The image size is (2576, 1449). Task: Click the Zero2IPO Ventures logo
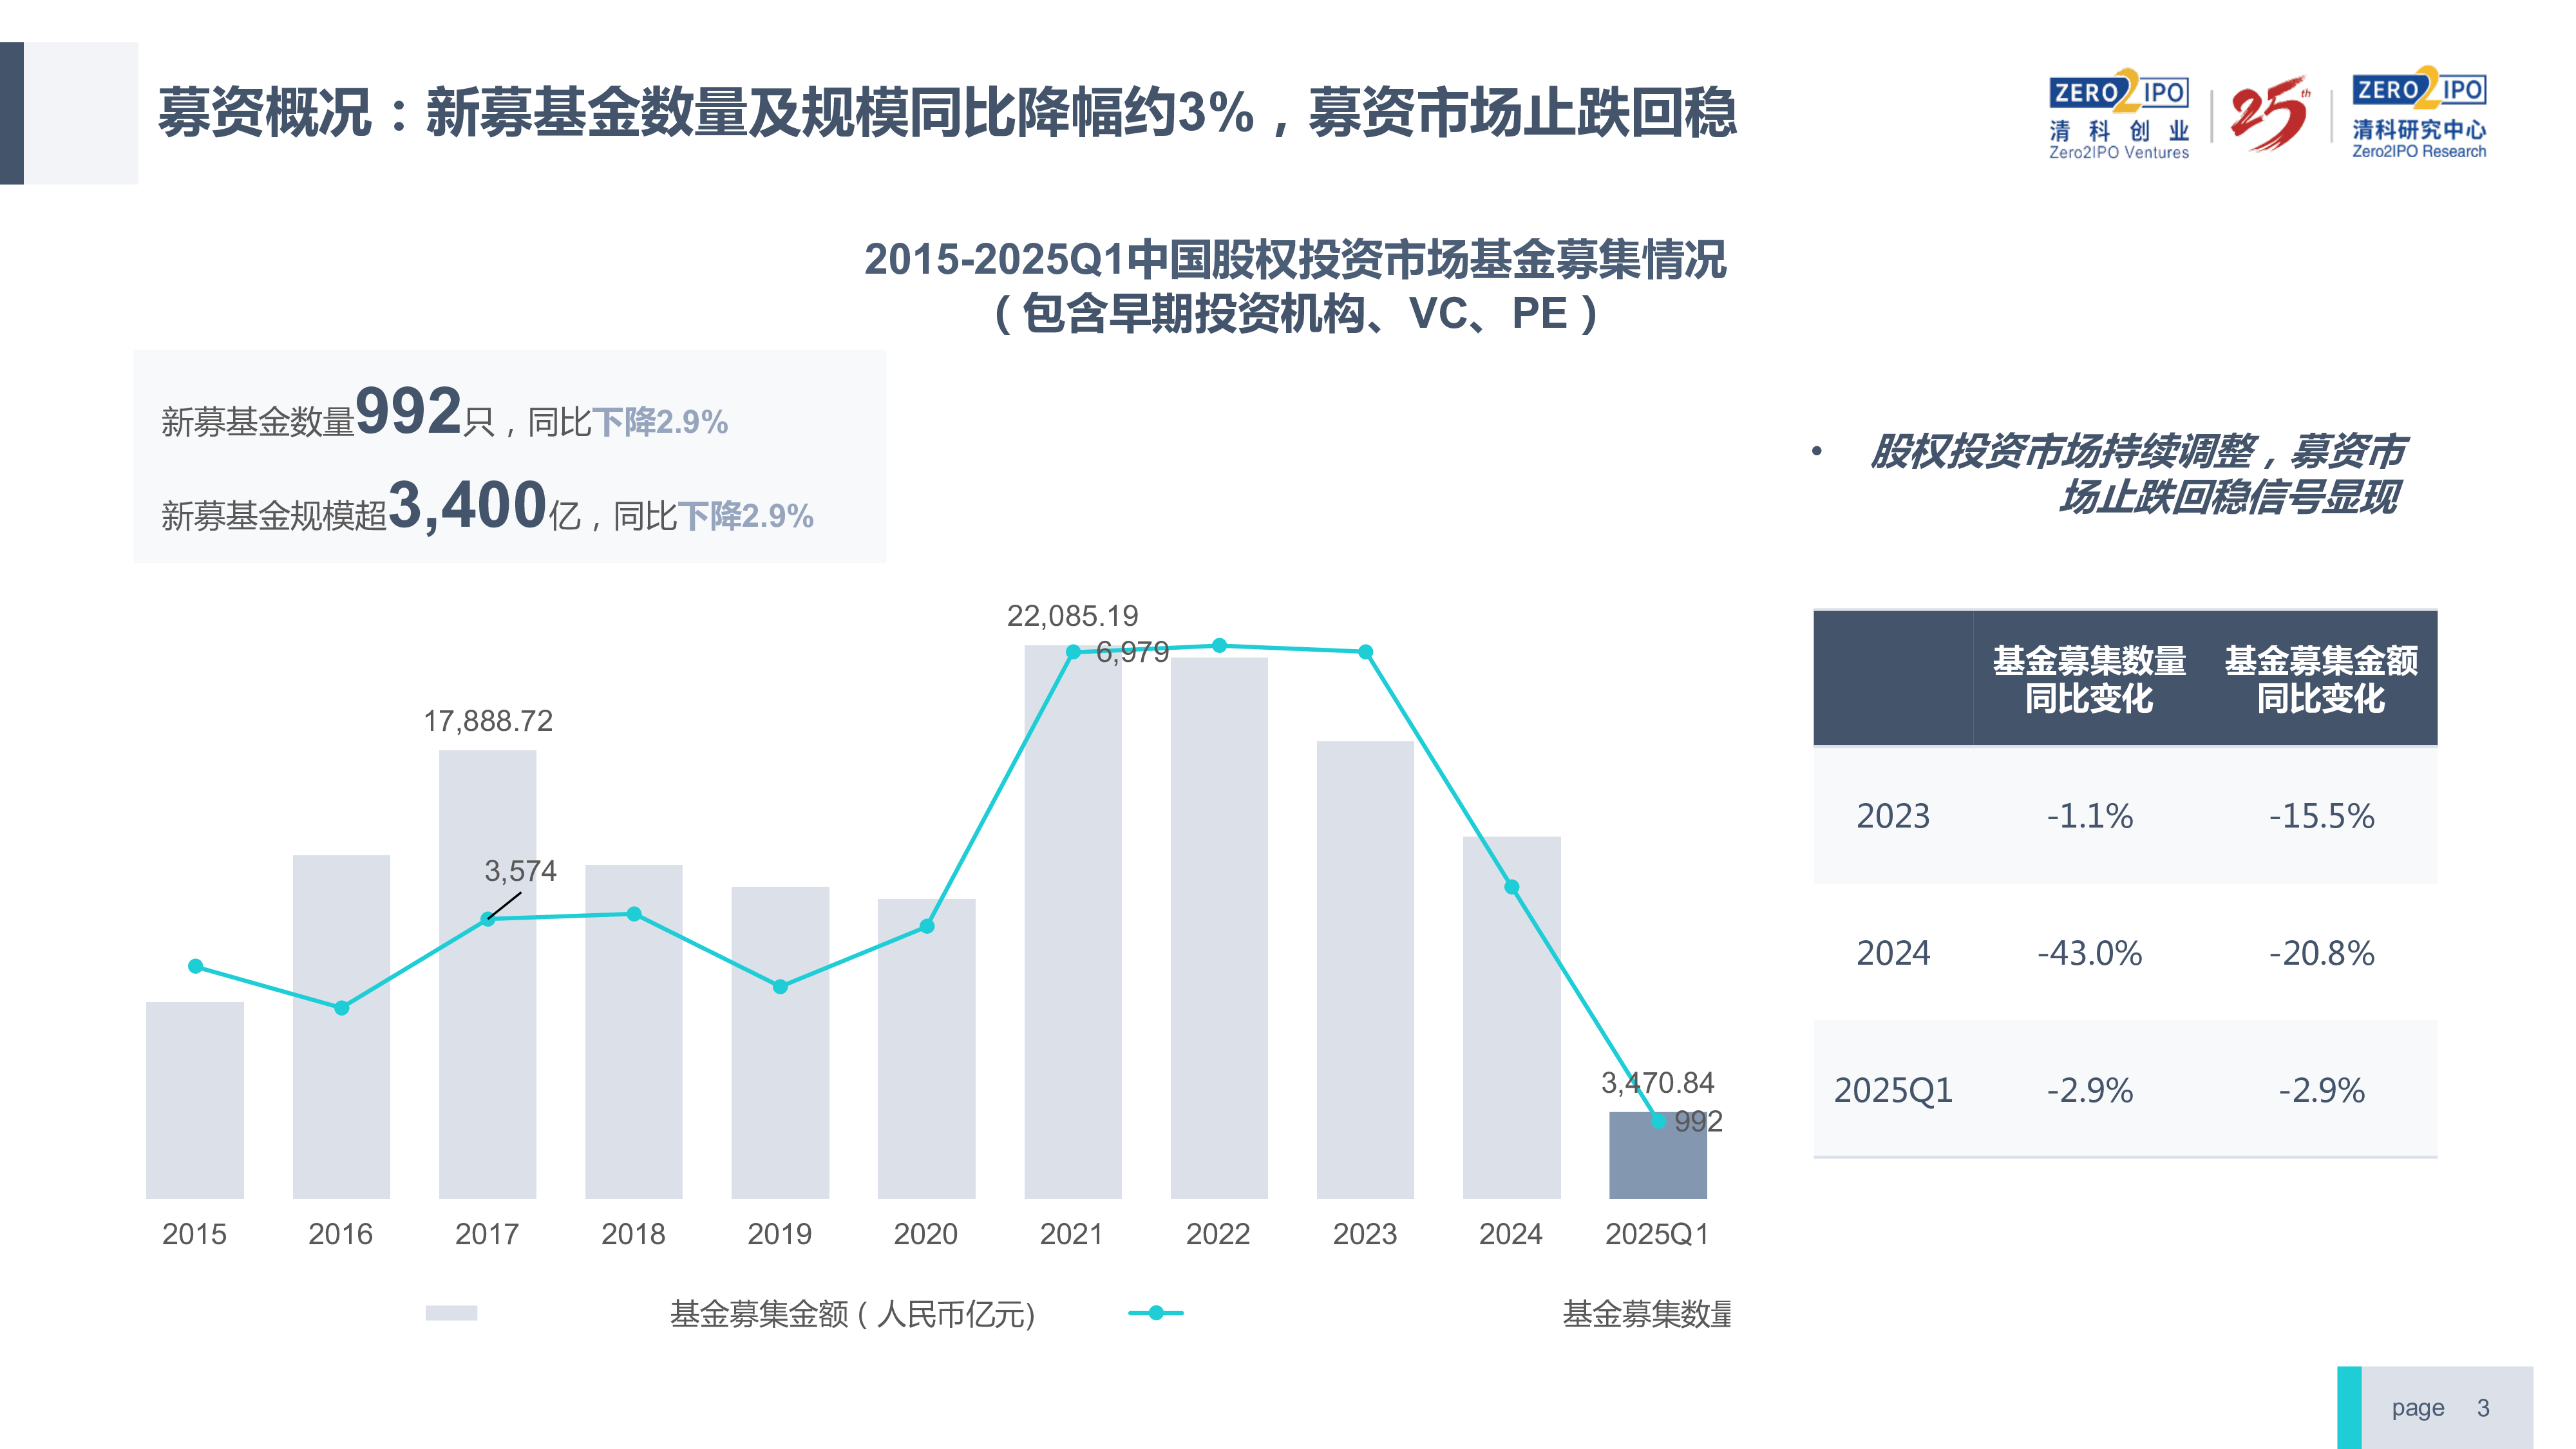coord(2119,115)
